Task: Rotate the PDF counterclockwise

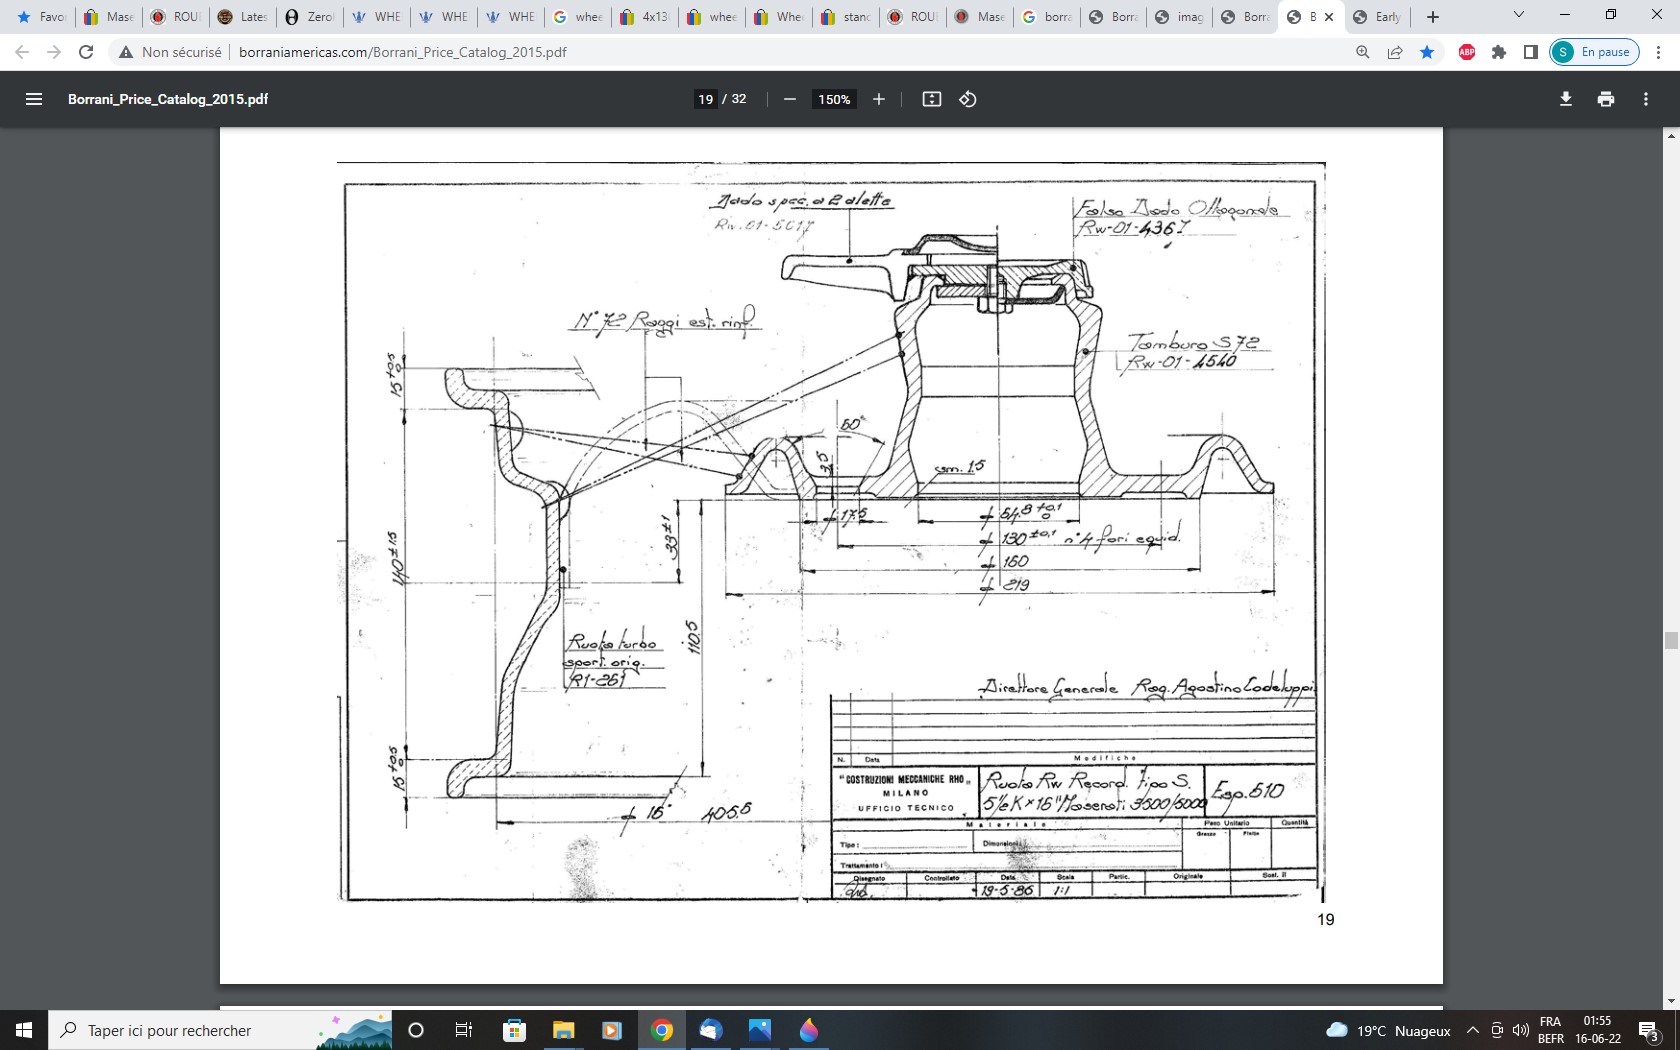Action: (x=968, y=99)
